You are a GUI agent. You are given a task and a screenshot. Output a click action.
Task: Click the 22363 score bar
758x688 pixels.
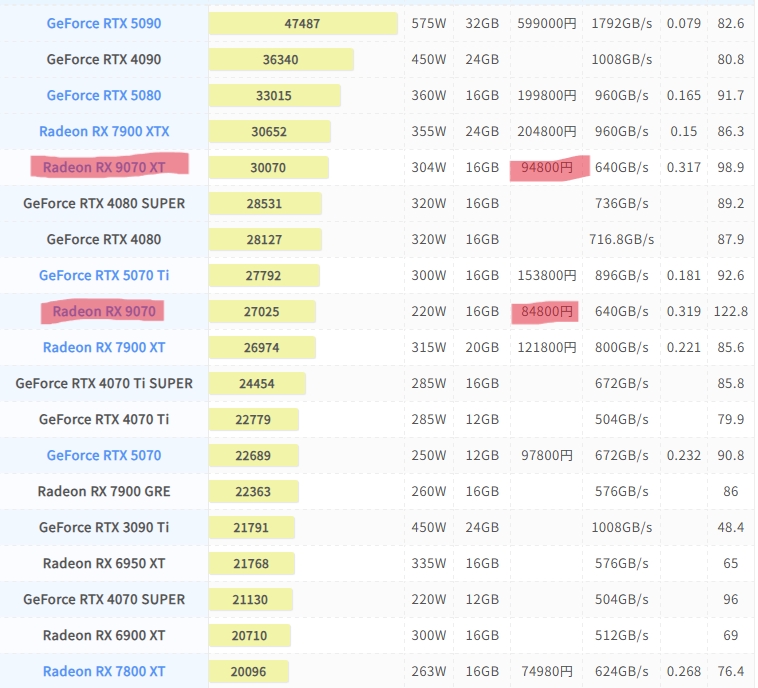(x=253, y=492)
